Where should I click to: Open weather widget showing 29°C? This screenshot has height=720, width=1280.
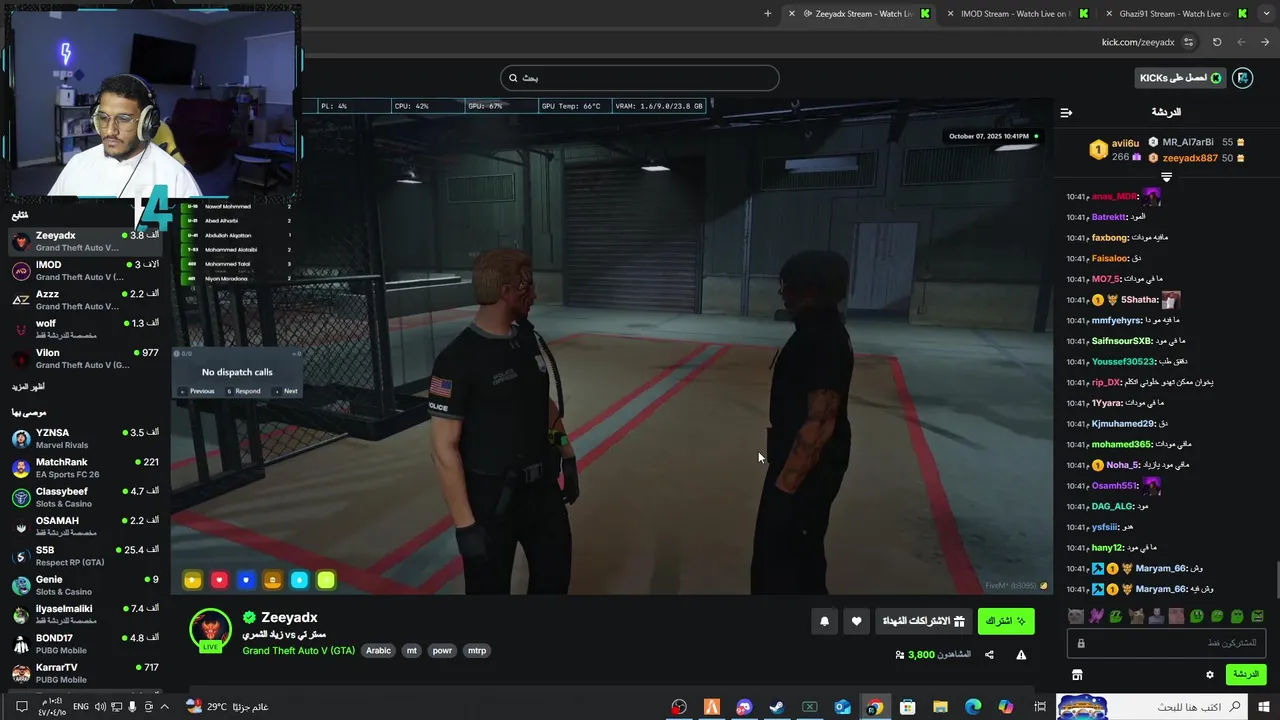coord(227,707)
